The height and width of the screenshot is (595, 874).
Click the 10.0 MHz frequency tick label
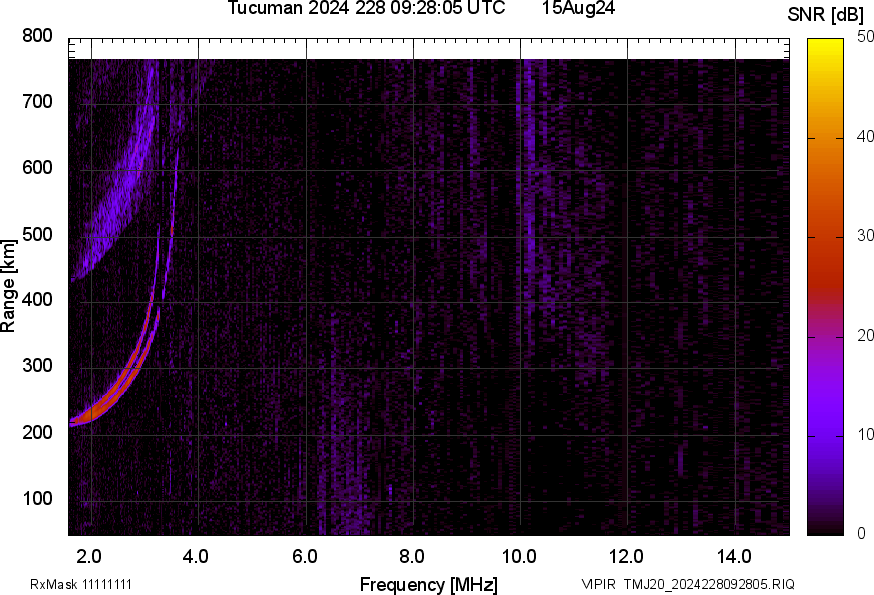point(519,556)
